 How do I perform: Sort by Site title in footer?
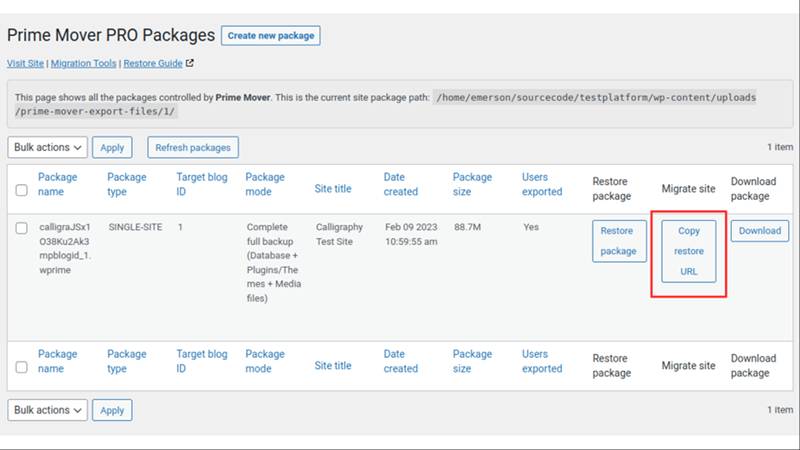333,366
